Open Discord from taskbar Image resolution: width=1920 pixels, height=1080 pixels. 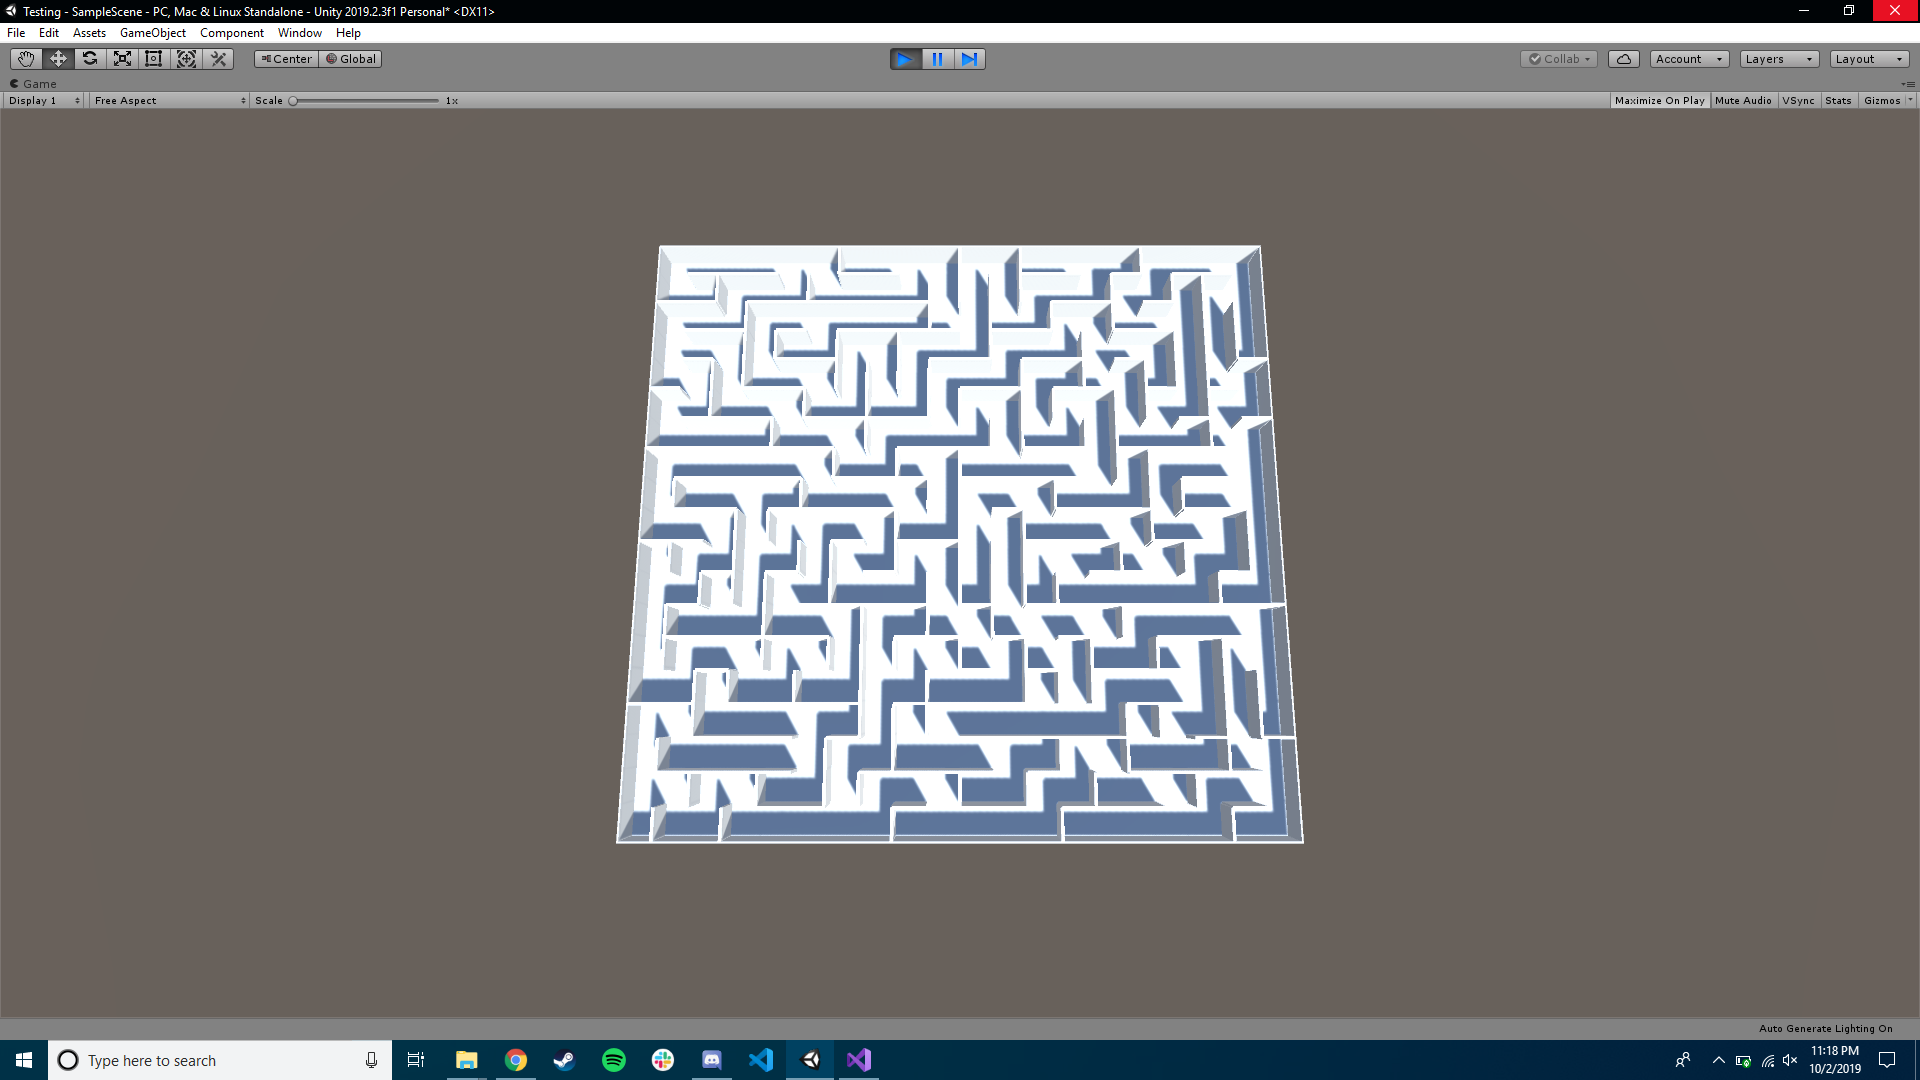712,1060
